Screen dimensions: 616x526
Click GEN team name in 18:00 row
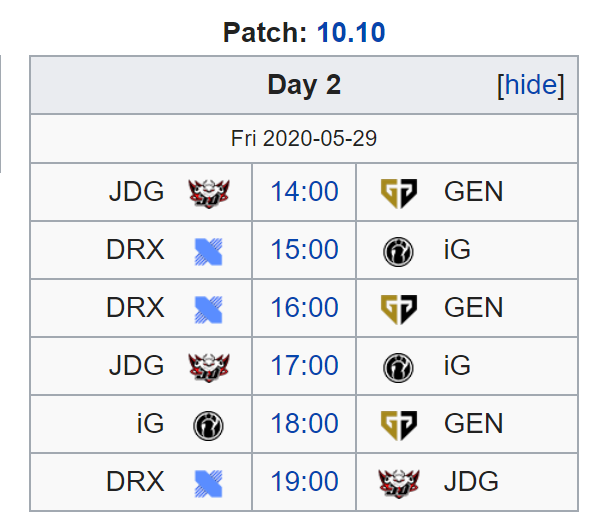[473, 423]
